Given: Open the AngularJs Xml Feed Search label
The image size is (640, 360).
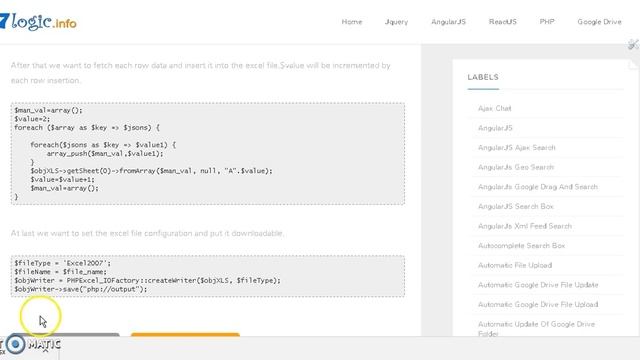Looking at the screenshot, I should pos(525,226).
